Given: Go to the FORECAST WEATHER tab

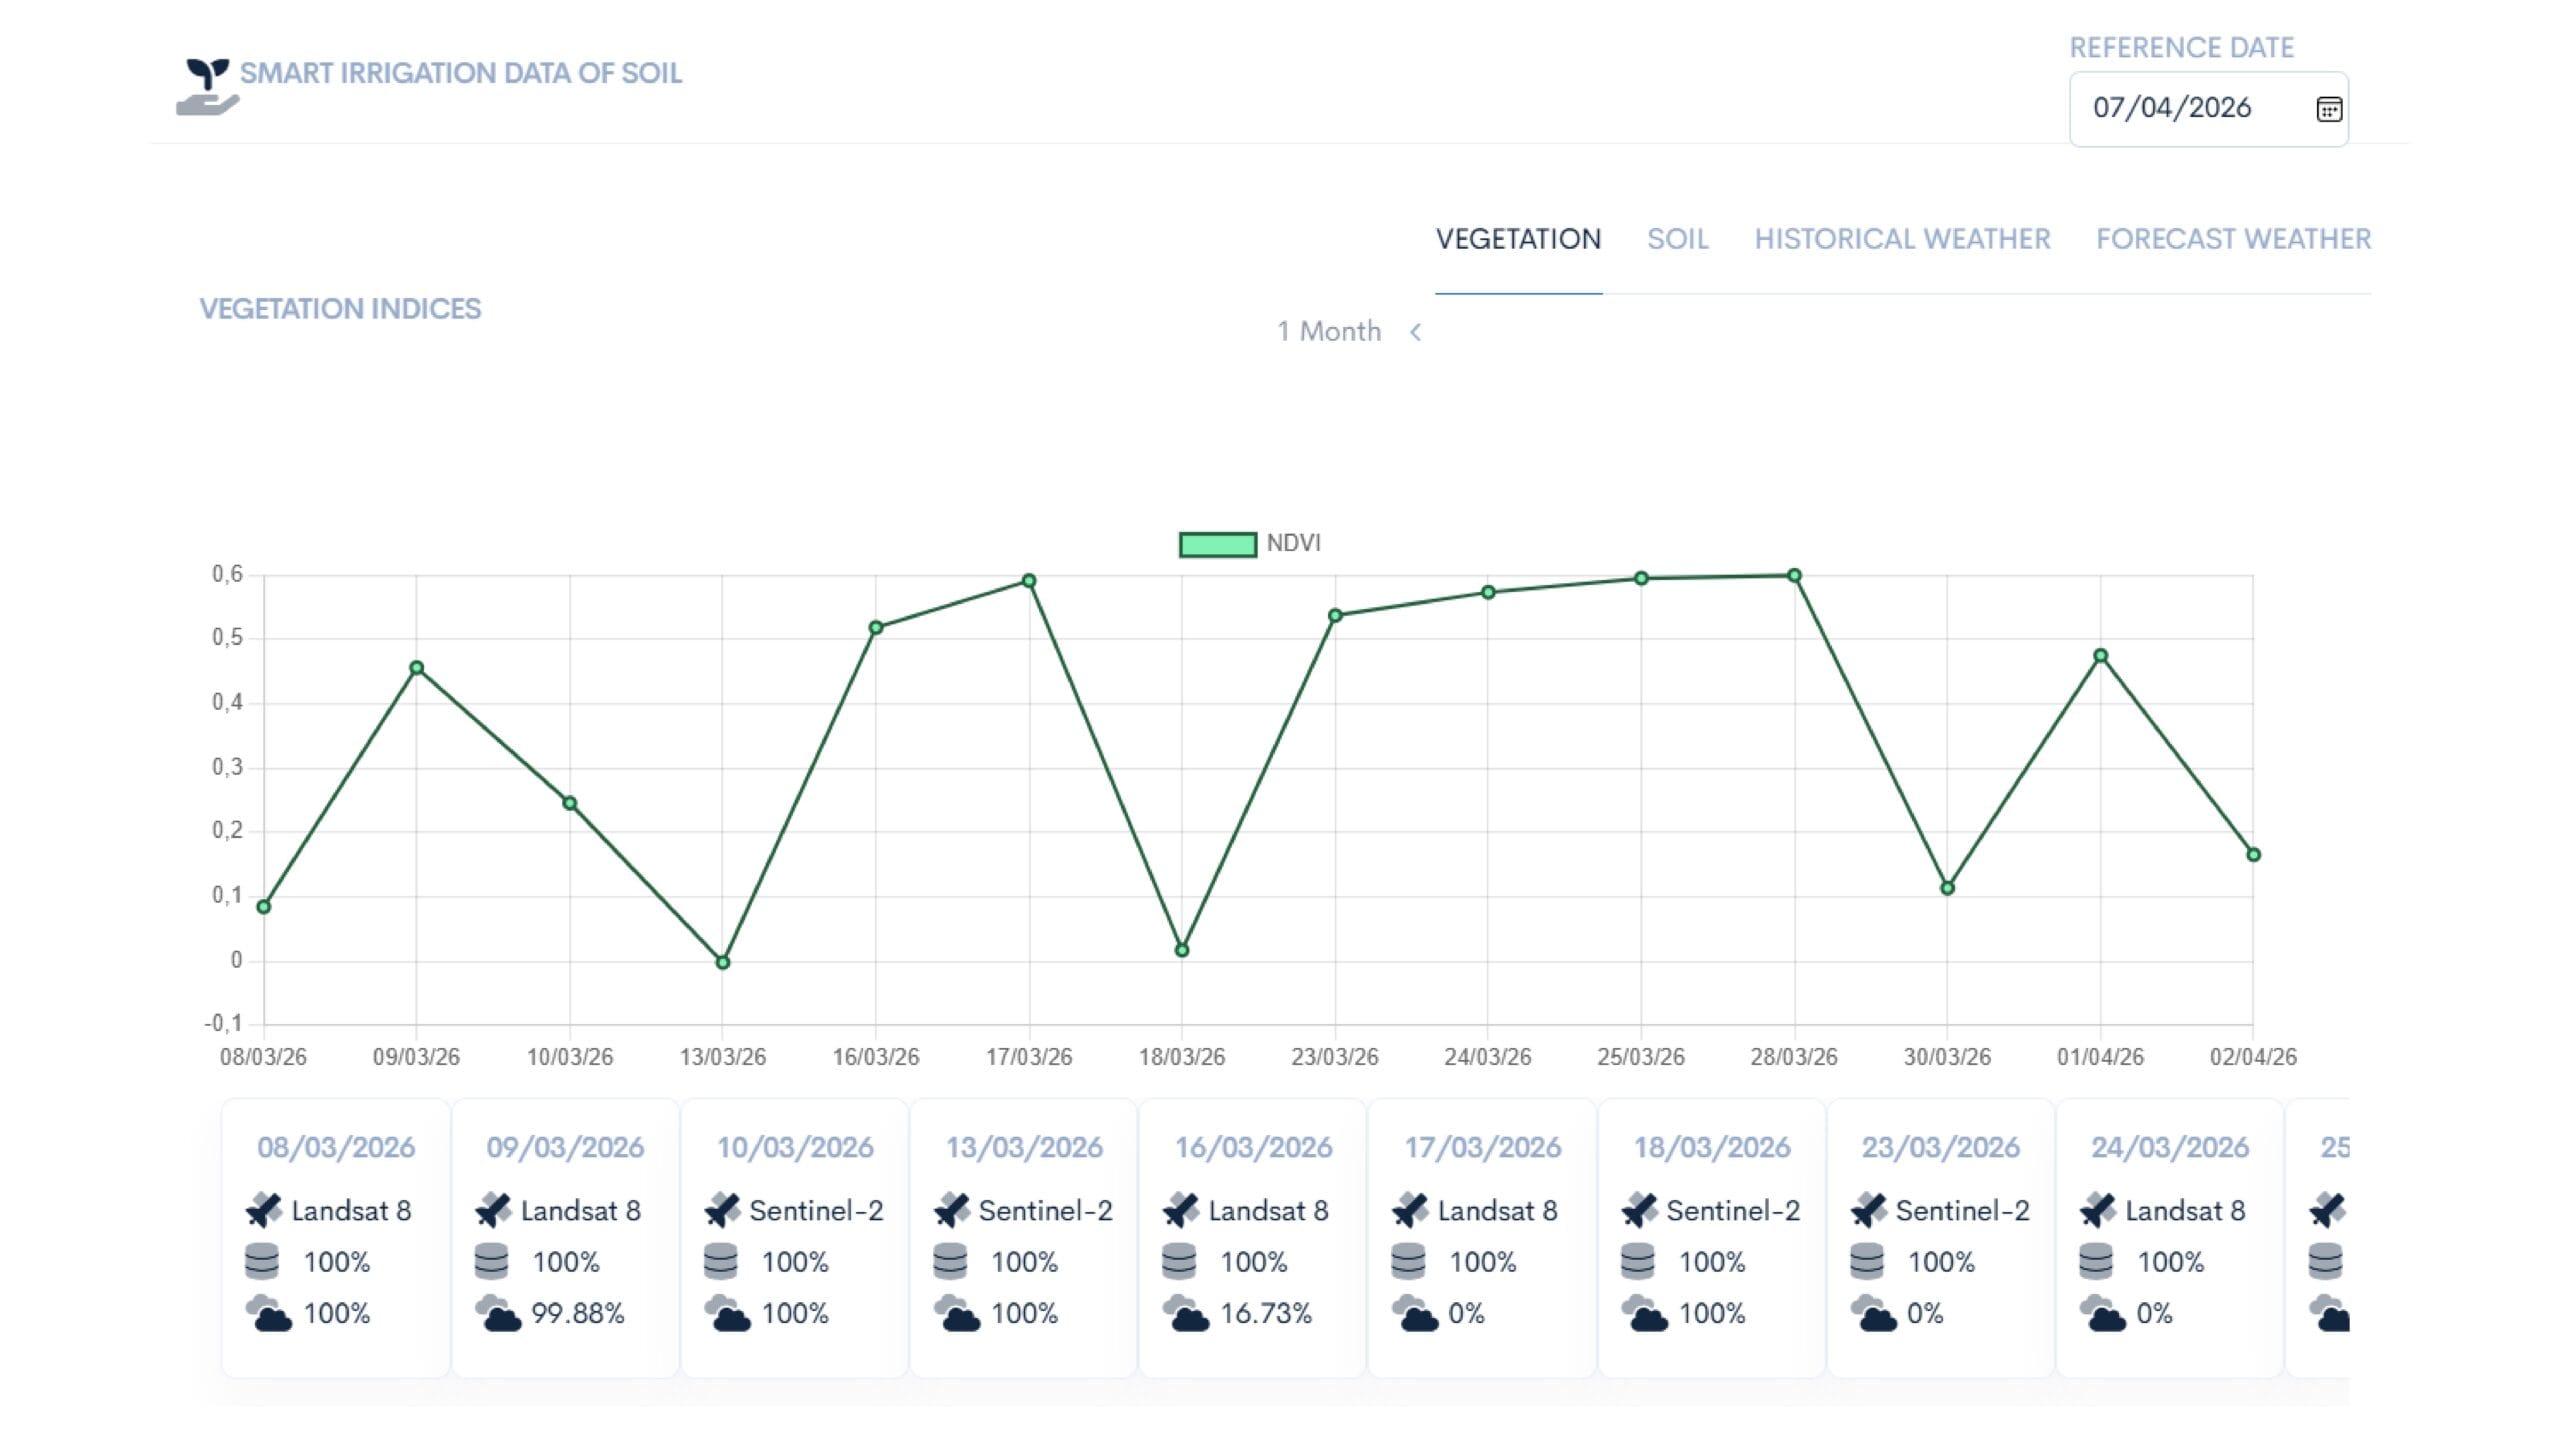Looking at the screenshot, I should (x=2233, y=239).
